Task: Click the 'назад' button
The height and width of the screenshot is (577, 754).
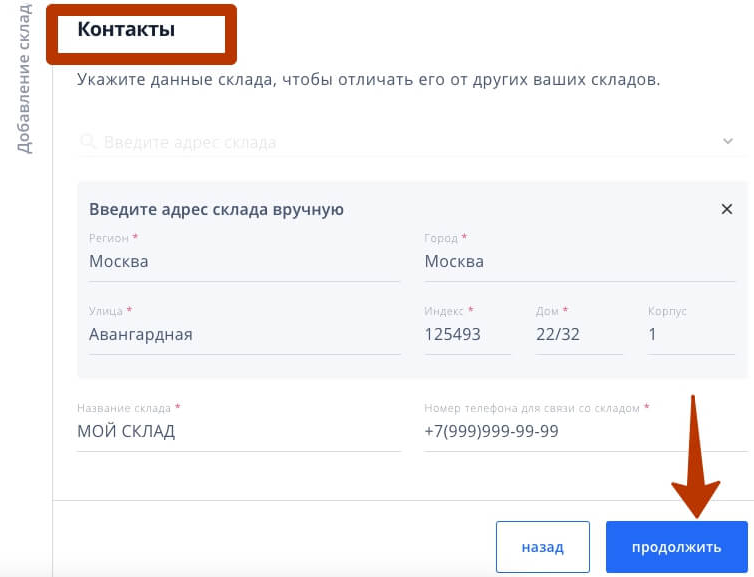Action: 543,547
